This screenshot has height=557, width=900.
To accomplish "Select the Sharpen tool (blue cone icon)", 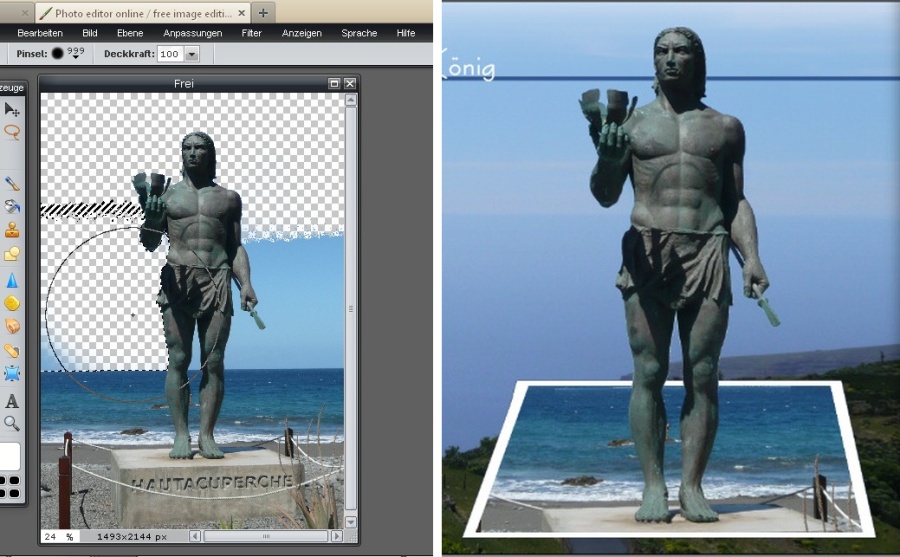I will point(12,279).
